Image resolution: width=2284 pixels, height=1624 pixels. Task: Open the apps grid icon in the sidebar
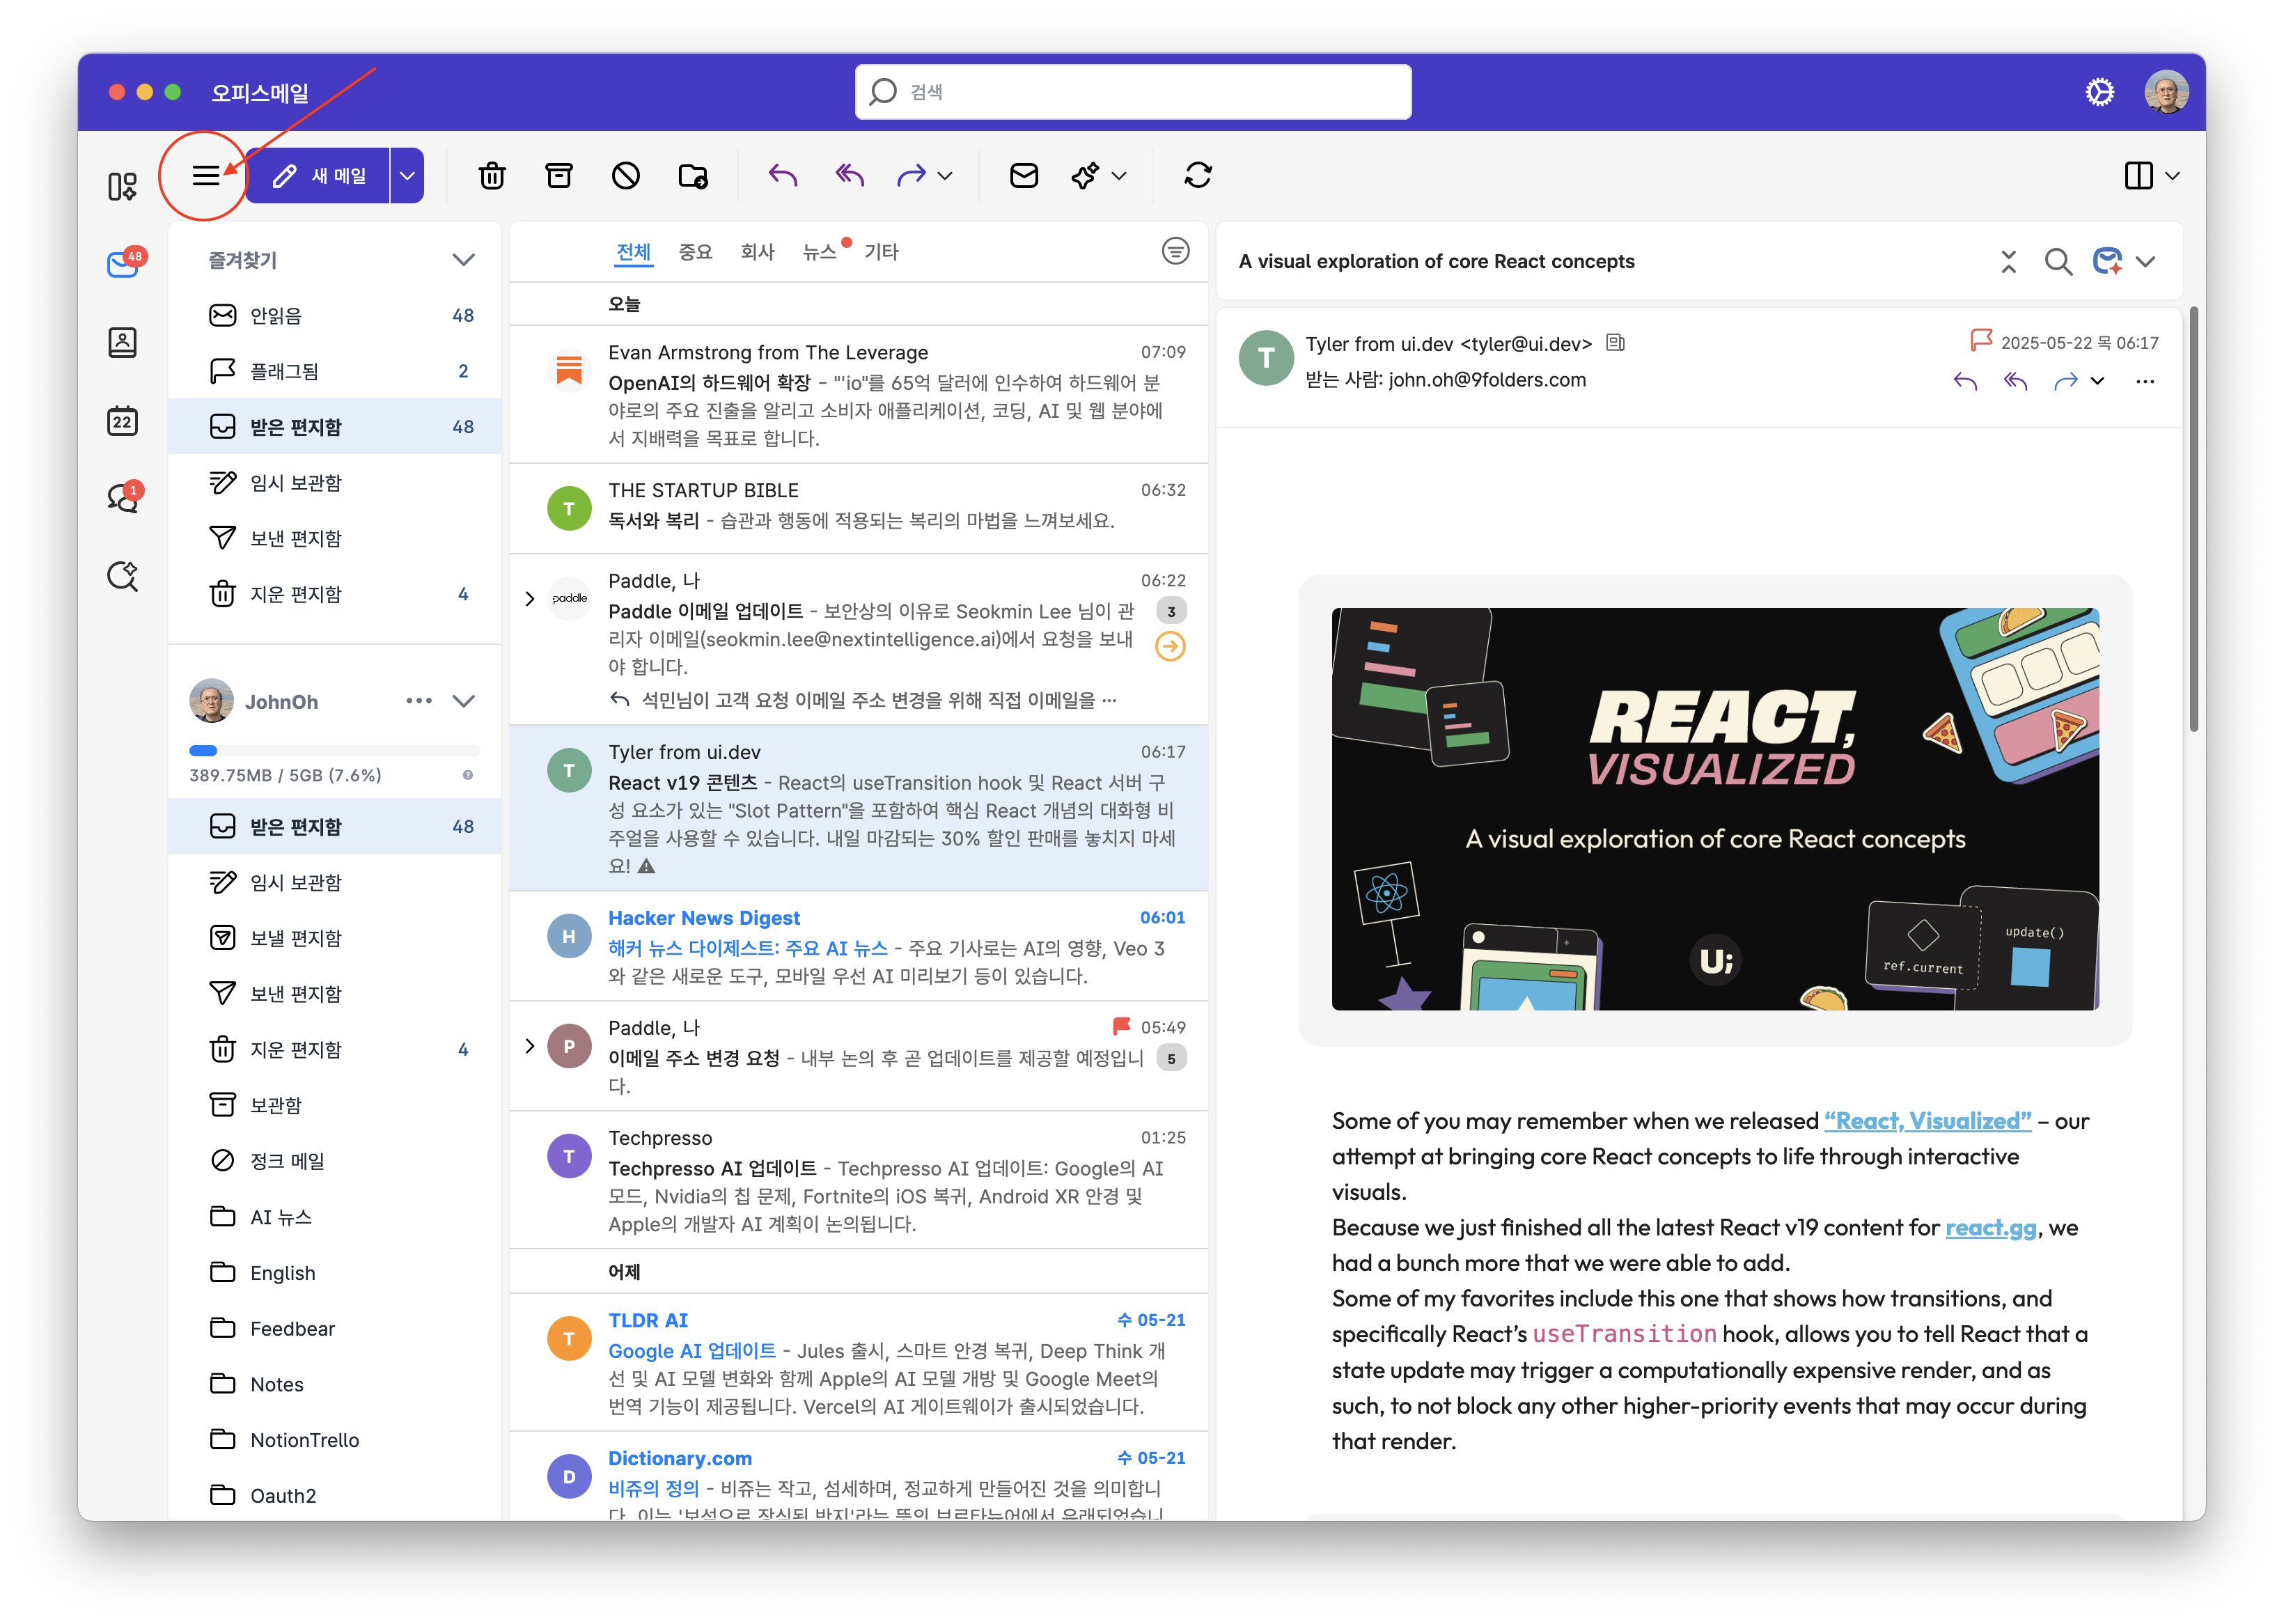coord(122,186)
